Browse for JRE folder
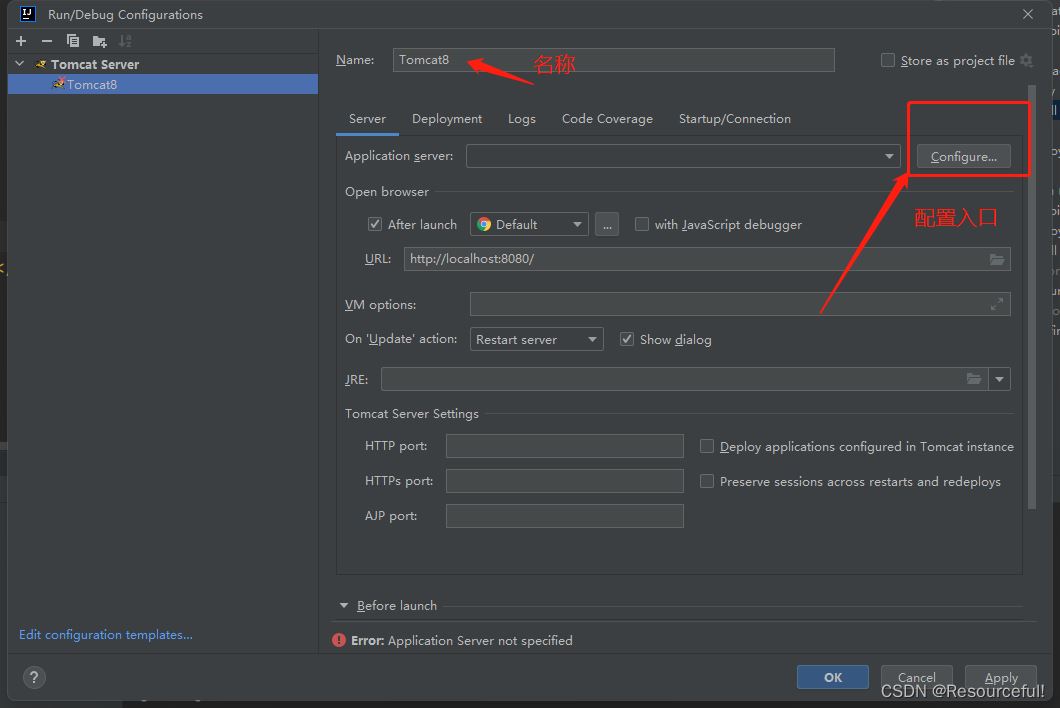 click(973, 379)
